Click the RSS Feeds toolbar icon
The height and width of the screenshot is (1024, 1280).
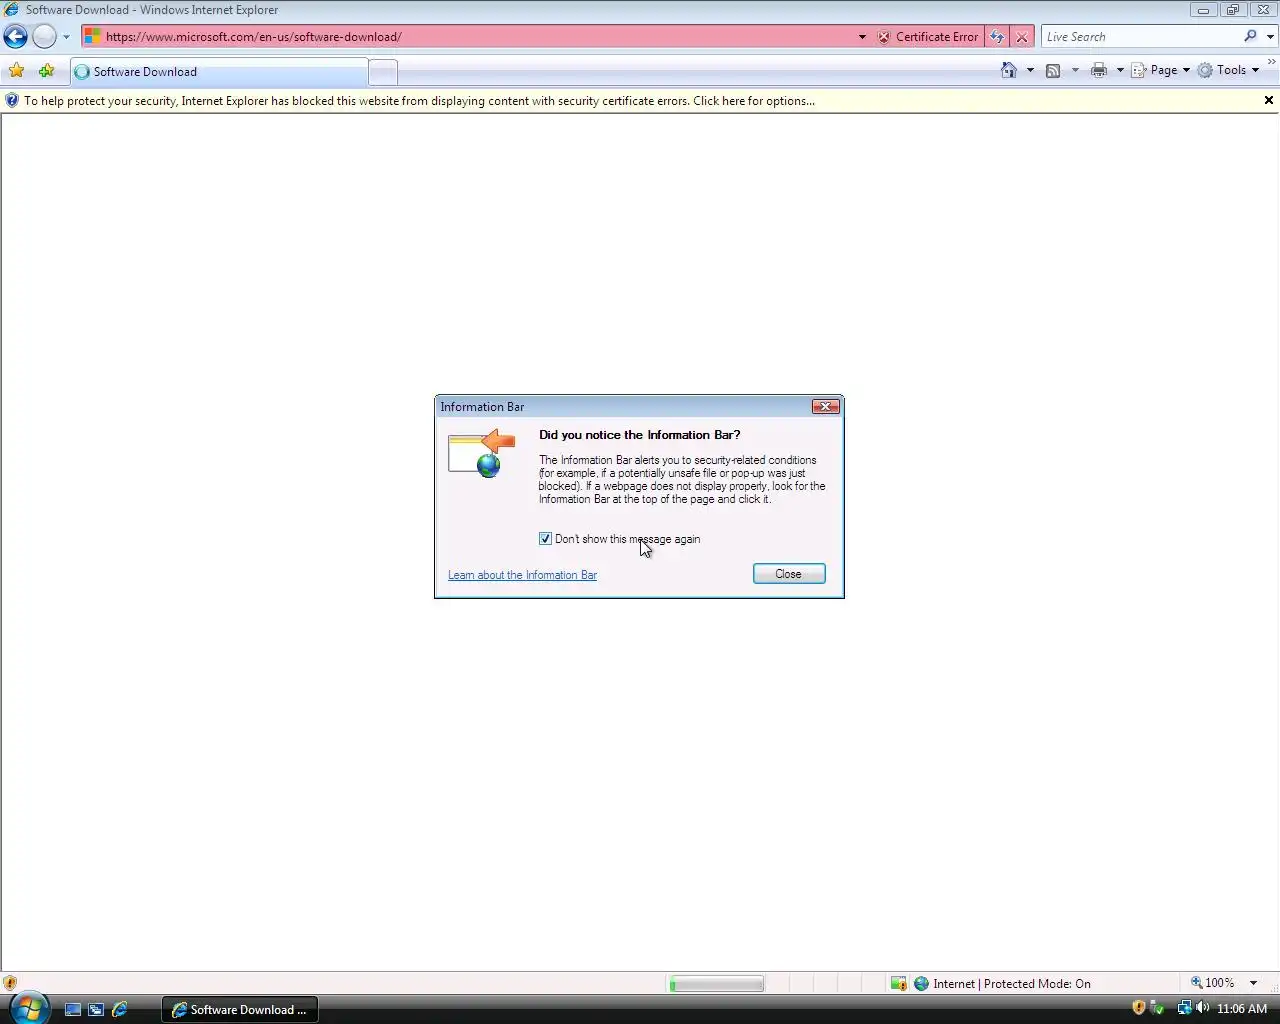tap(1053, 70)
